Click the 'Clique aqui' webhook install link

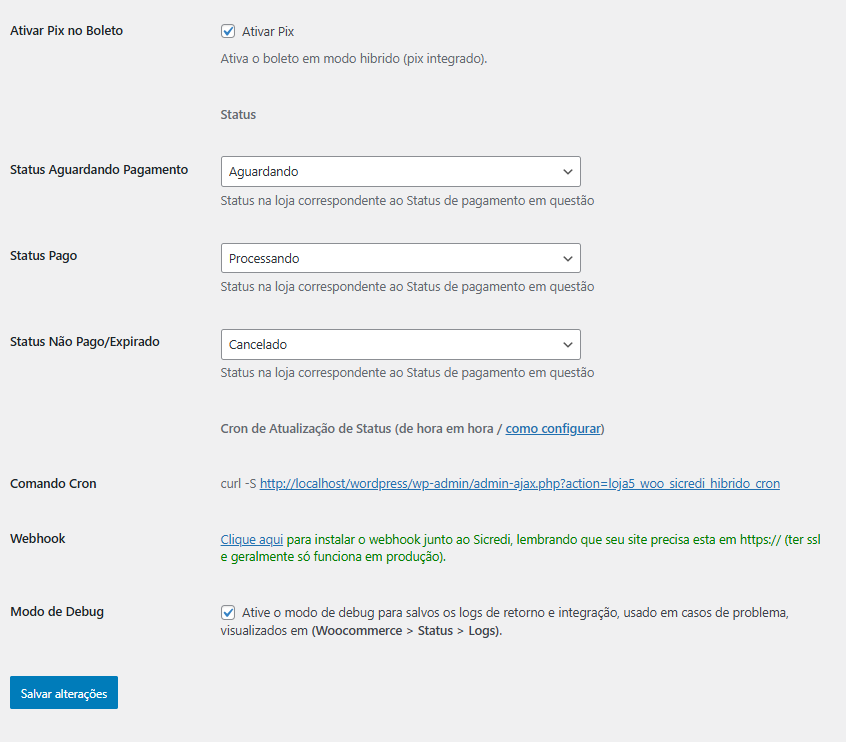[x=252, y=539]
